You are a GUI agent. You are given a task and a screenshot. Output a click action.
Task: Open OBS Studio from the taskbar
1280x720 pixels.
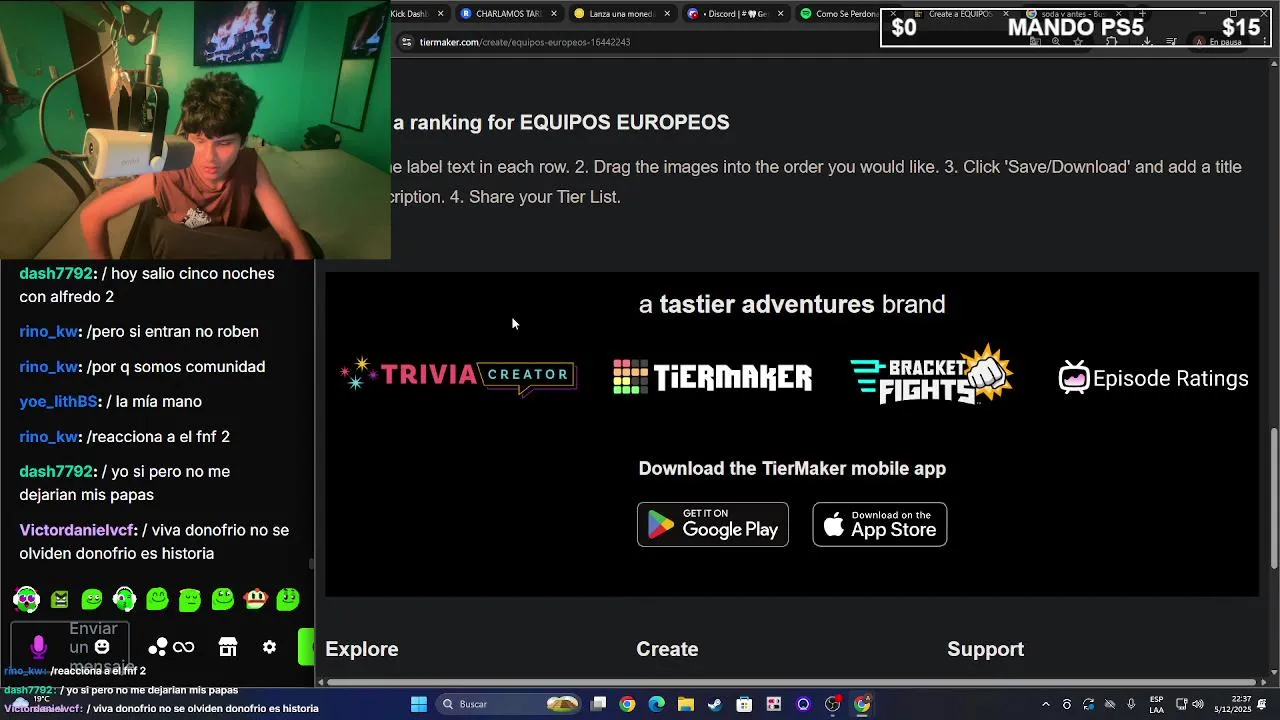point(832,704)
